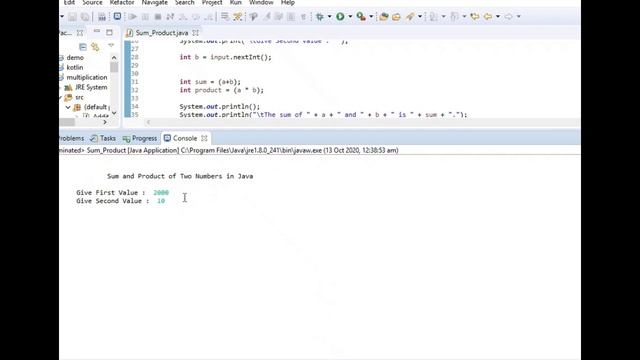Open the Help menu
Image resolution: width=640 pixels, height=360 pixels.
(x=288, y=2)
